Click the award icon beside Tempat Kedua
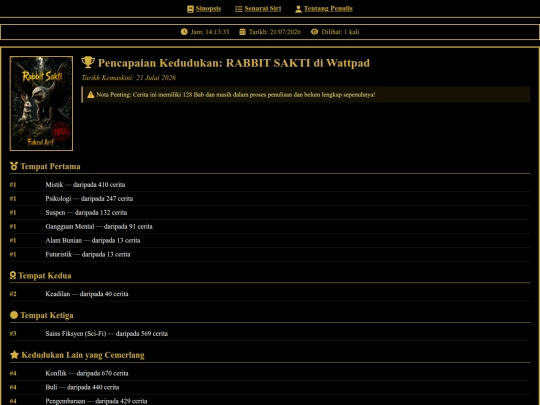The height and width of the screenshot is (405, 540). point(13,275)
